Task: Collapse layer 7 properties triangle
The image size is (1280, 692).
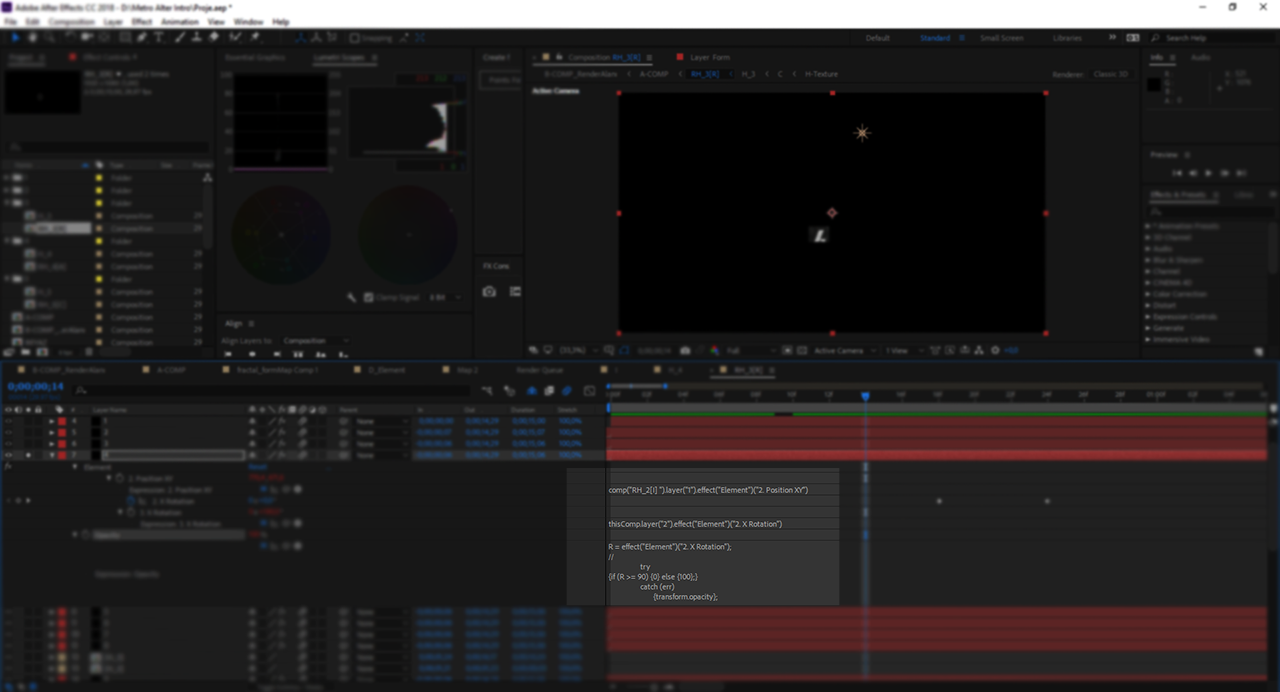Action: pyautogui.click(x=51, y=455)
